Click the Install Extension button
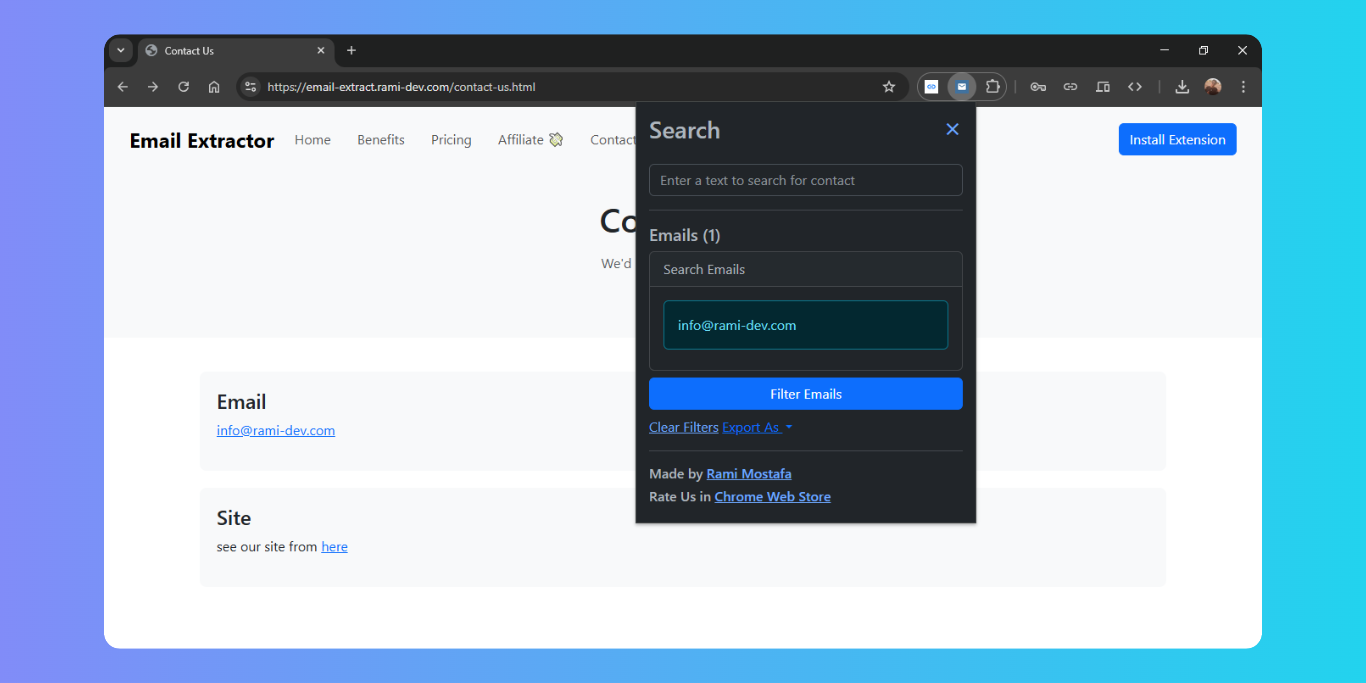Image resolution: width=1366 pixels, height=683 pixels. (x=1177, y=140)
